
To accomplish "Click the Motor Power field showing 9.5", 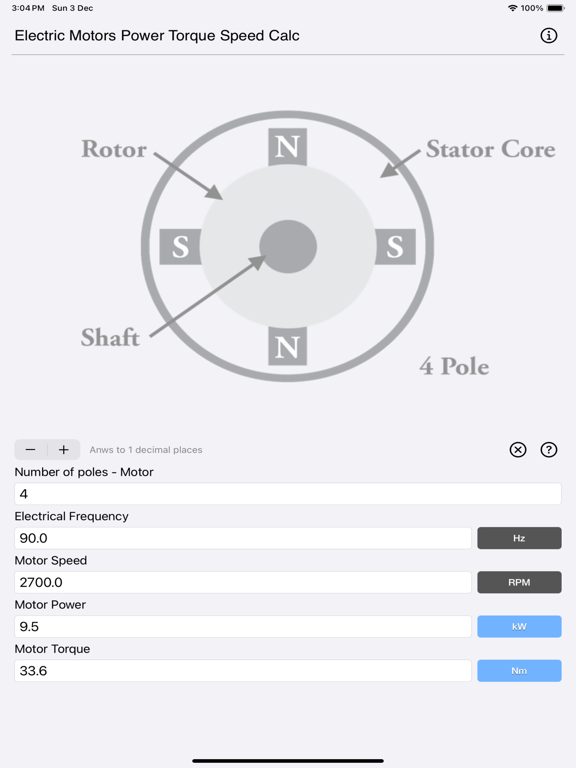I will (243, 626).
